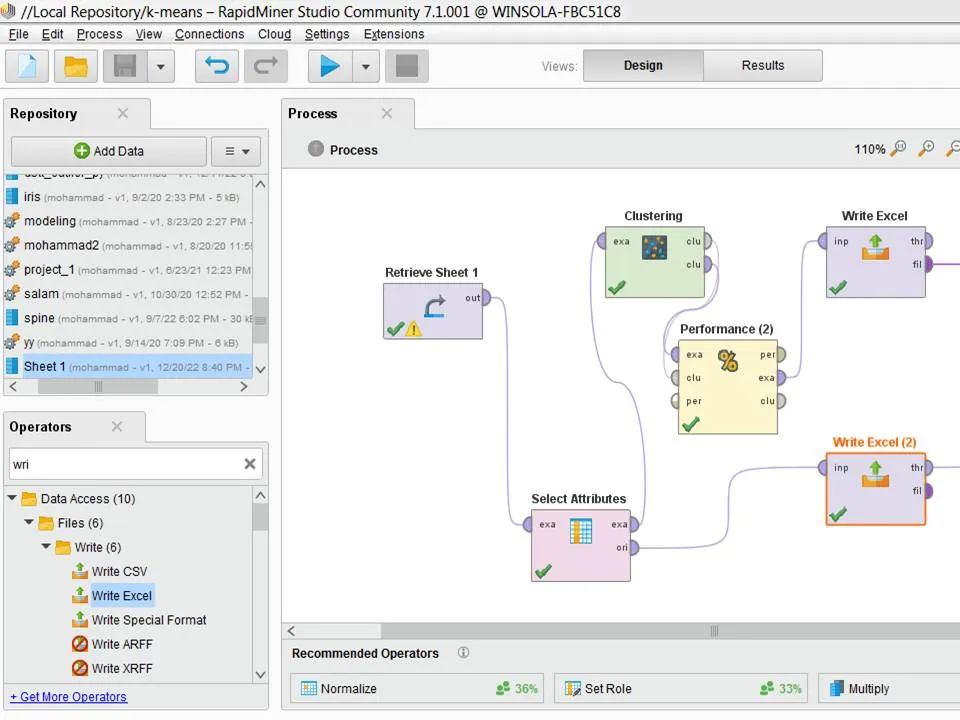
Task: Click the Run Process play icon
Action: [329, 66]
